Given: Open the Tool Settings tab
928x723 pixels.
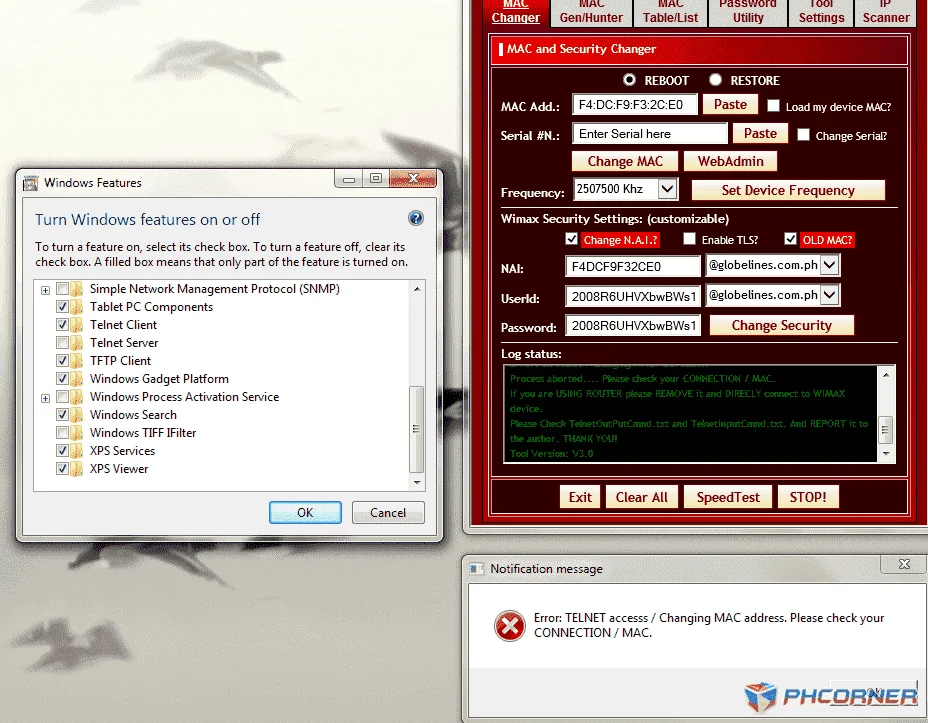Looking at the screenshot, I should 821,12.
